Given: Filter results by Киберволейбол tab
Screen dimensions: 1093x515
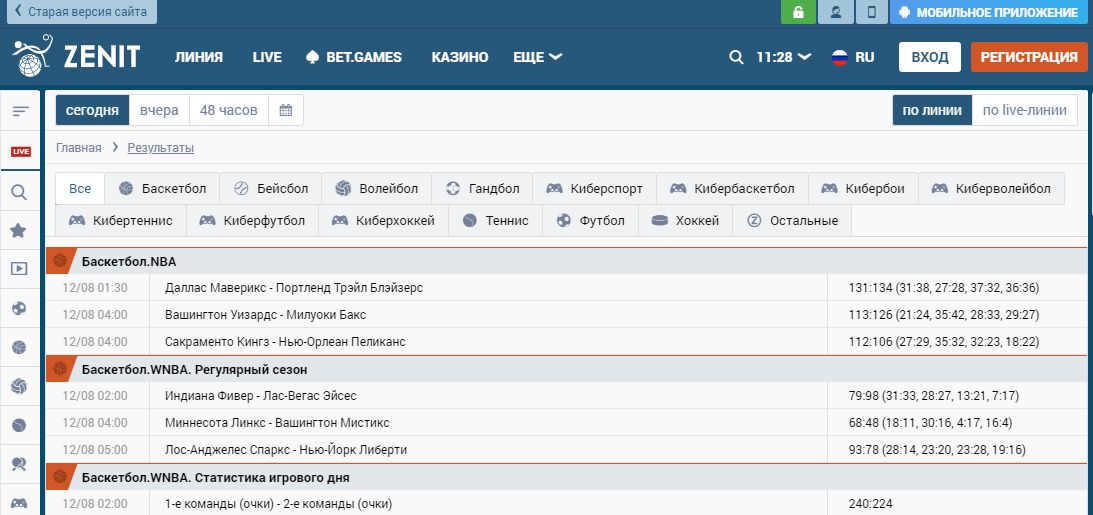Looking at the screenshot, I should click(991, 189).
